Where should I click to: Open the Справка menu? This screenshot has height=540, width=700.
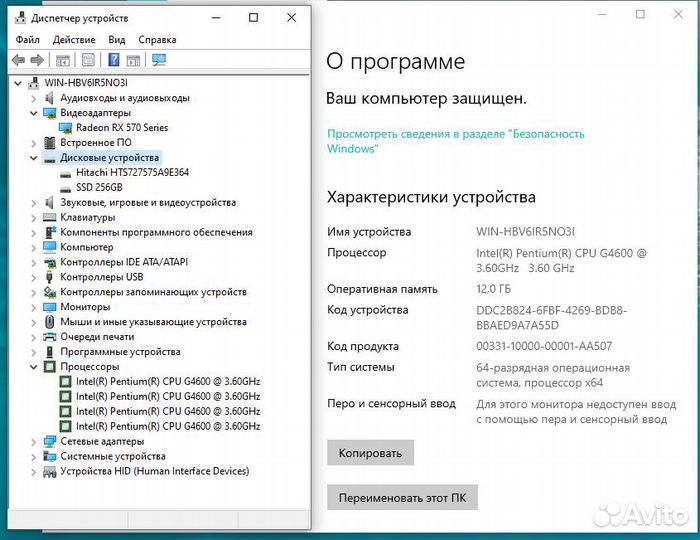[x=157, y=40]
